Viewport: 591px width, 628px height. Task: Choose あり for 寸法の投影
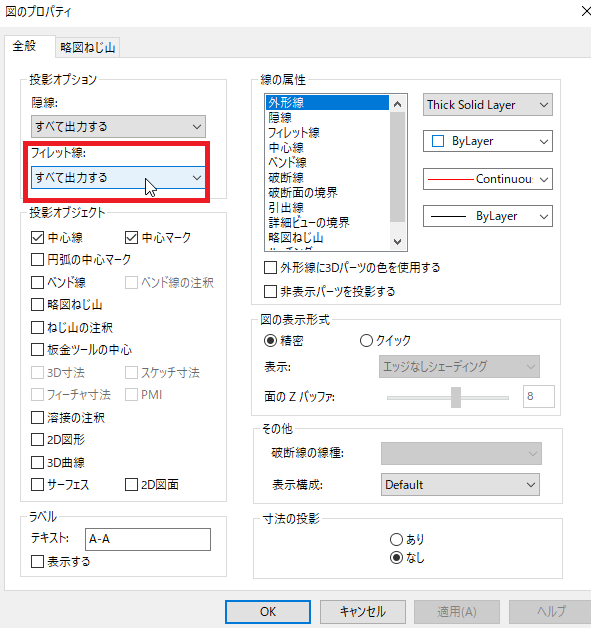396,539
